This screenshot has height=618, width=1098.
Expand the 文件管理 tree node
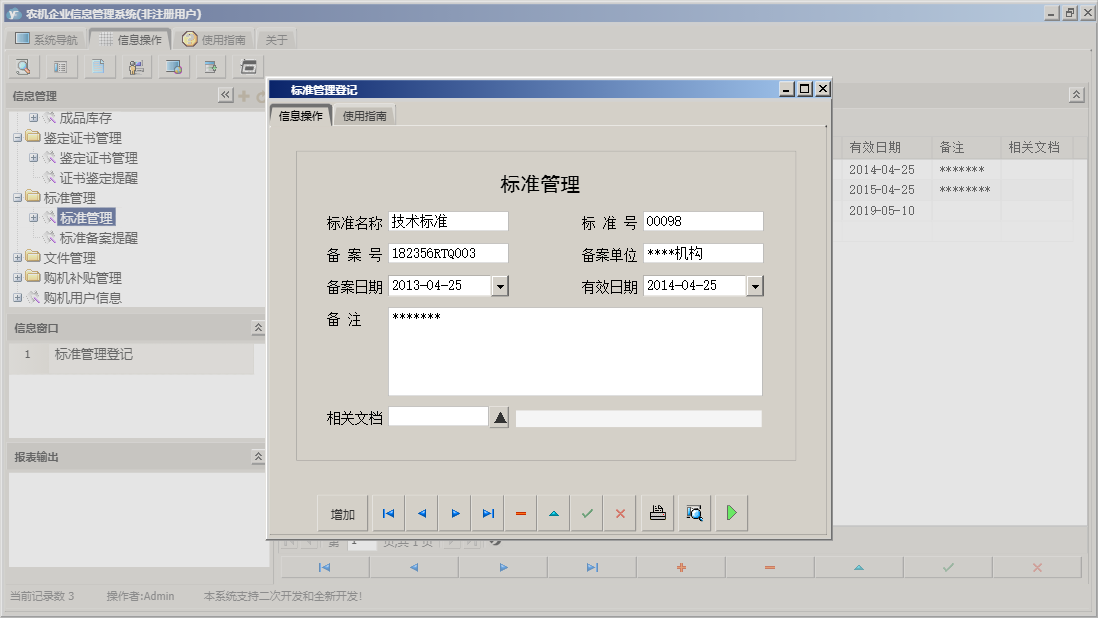tap(17, 257)
